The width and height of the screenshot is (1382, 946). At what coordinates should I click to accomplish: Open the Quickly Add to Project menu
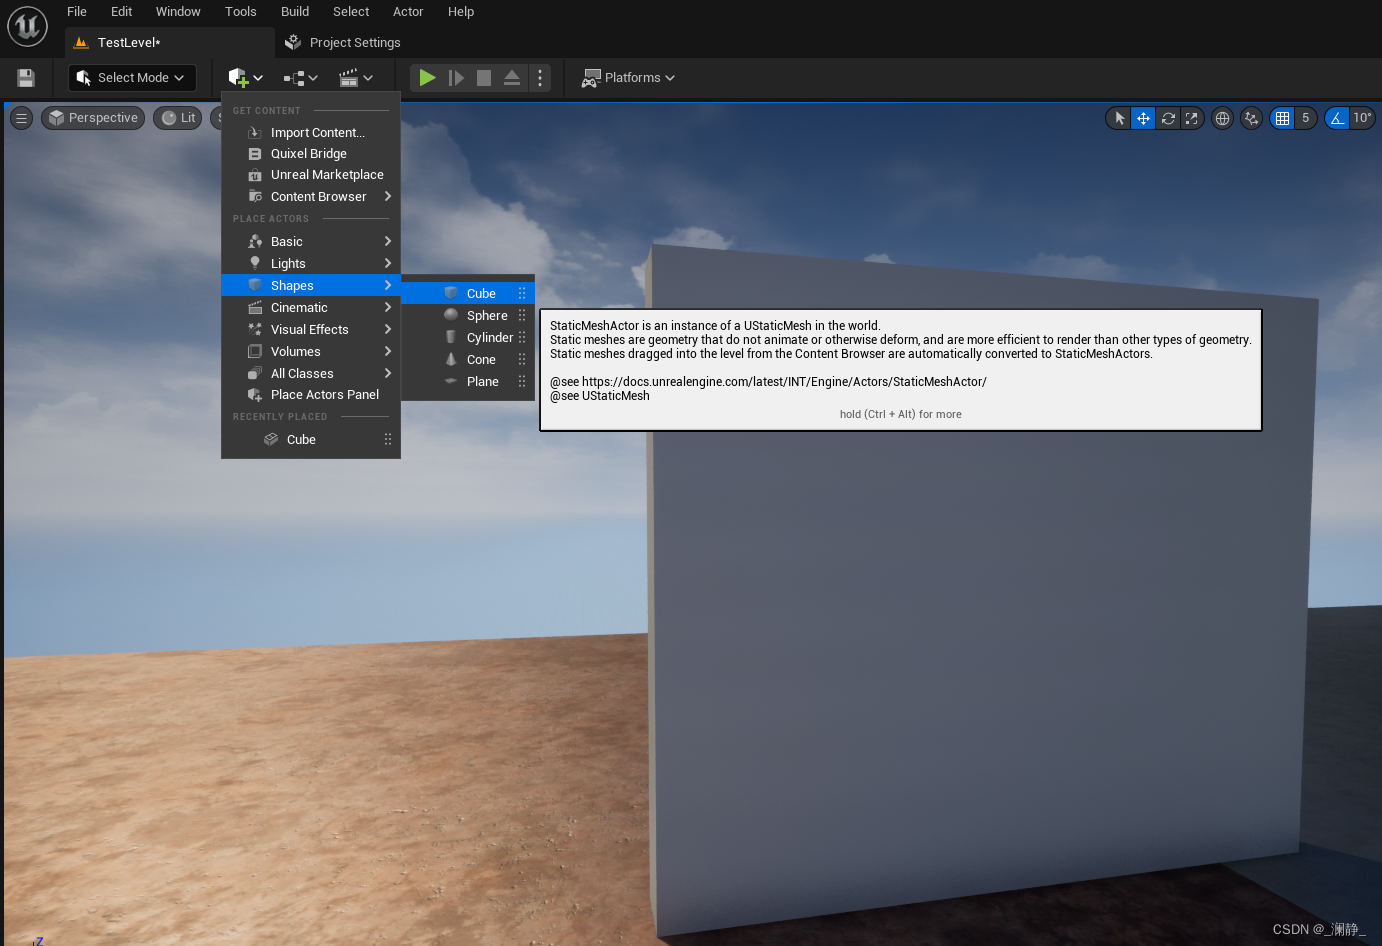pyautogui.click(x=245, y=78)
